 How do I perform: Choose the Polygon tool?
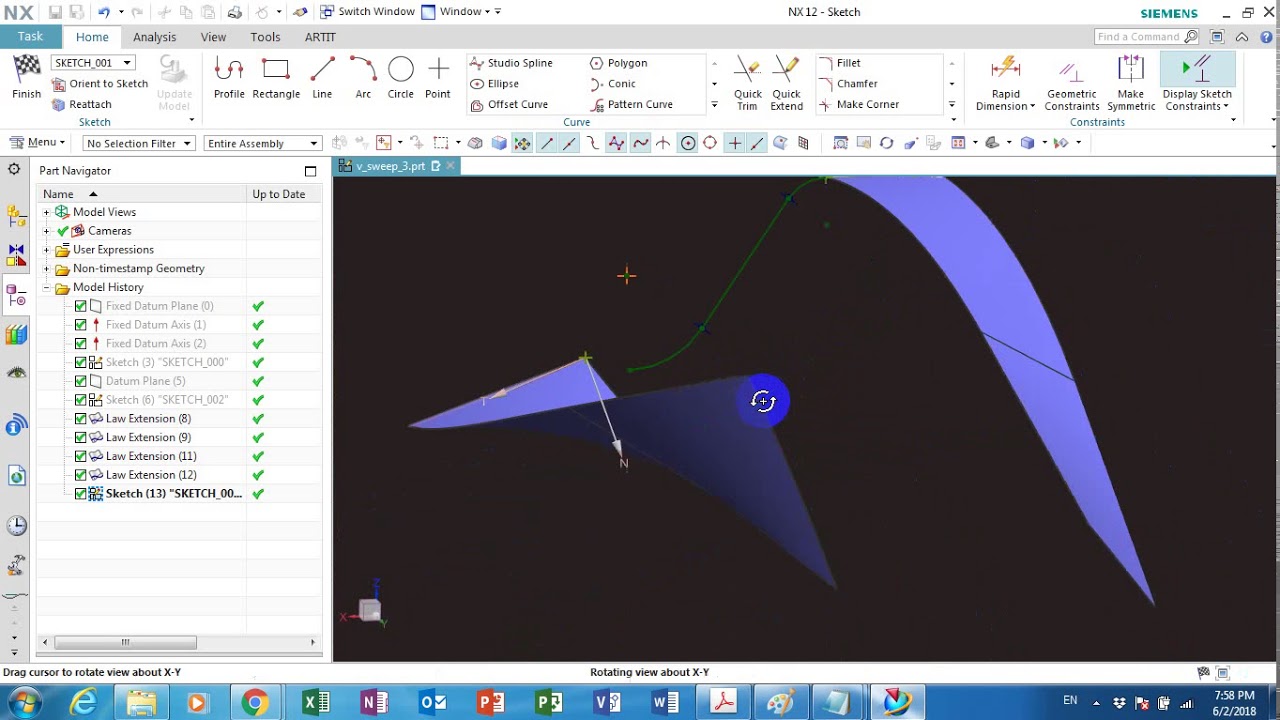click(618, 63)
